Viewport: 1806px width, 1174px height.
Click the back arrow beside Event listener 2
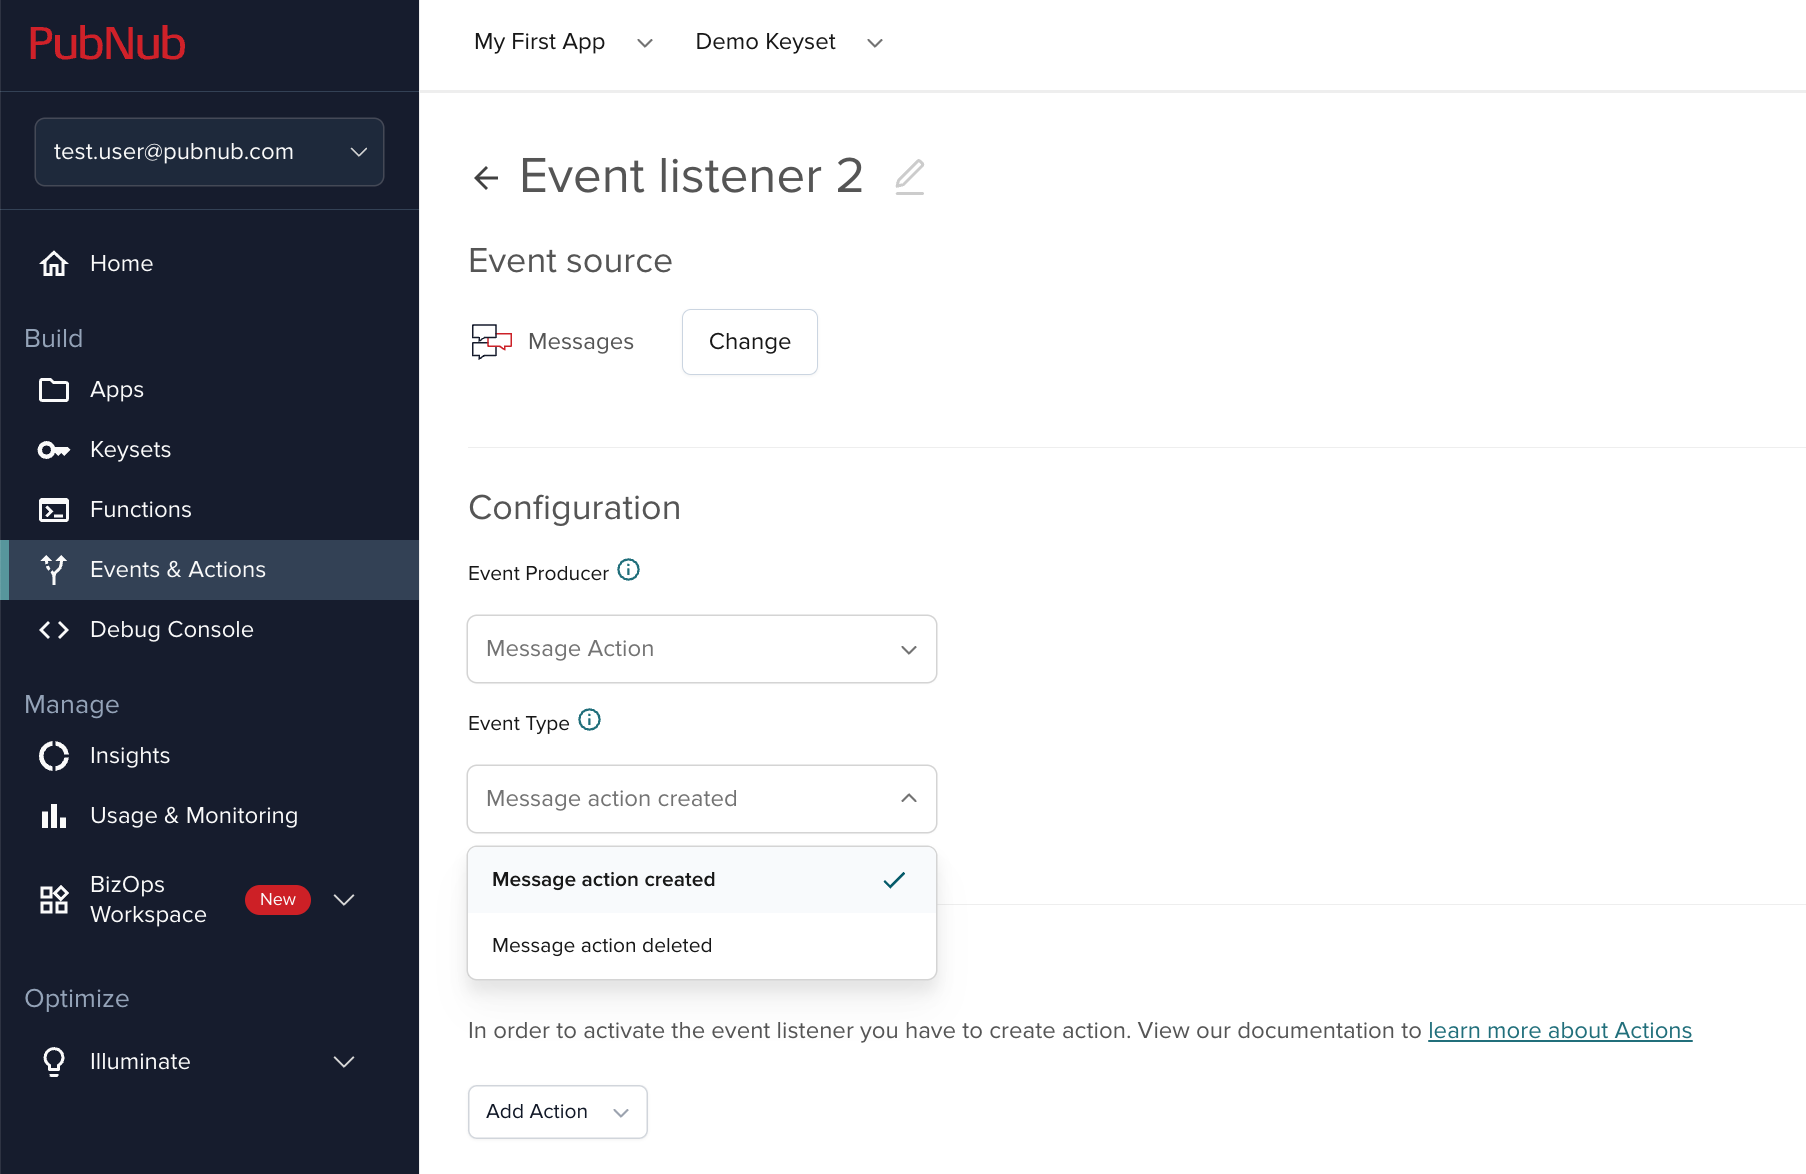tap(486, 176)
